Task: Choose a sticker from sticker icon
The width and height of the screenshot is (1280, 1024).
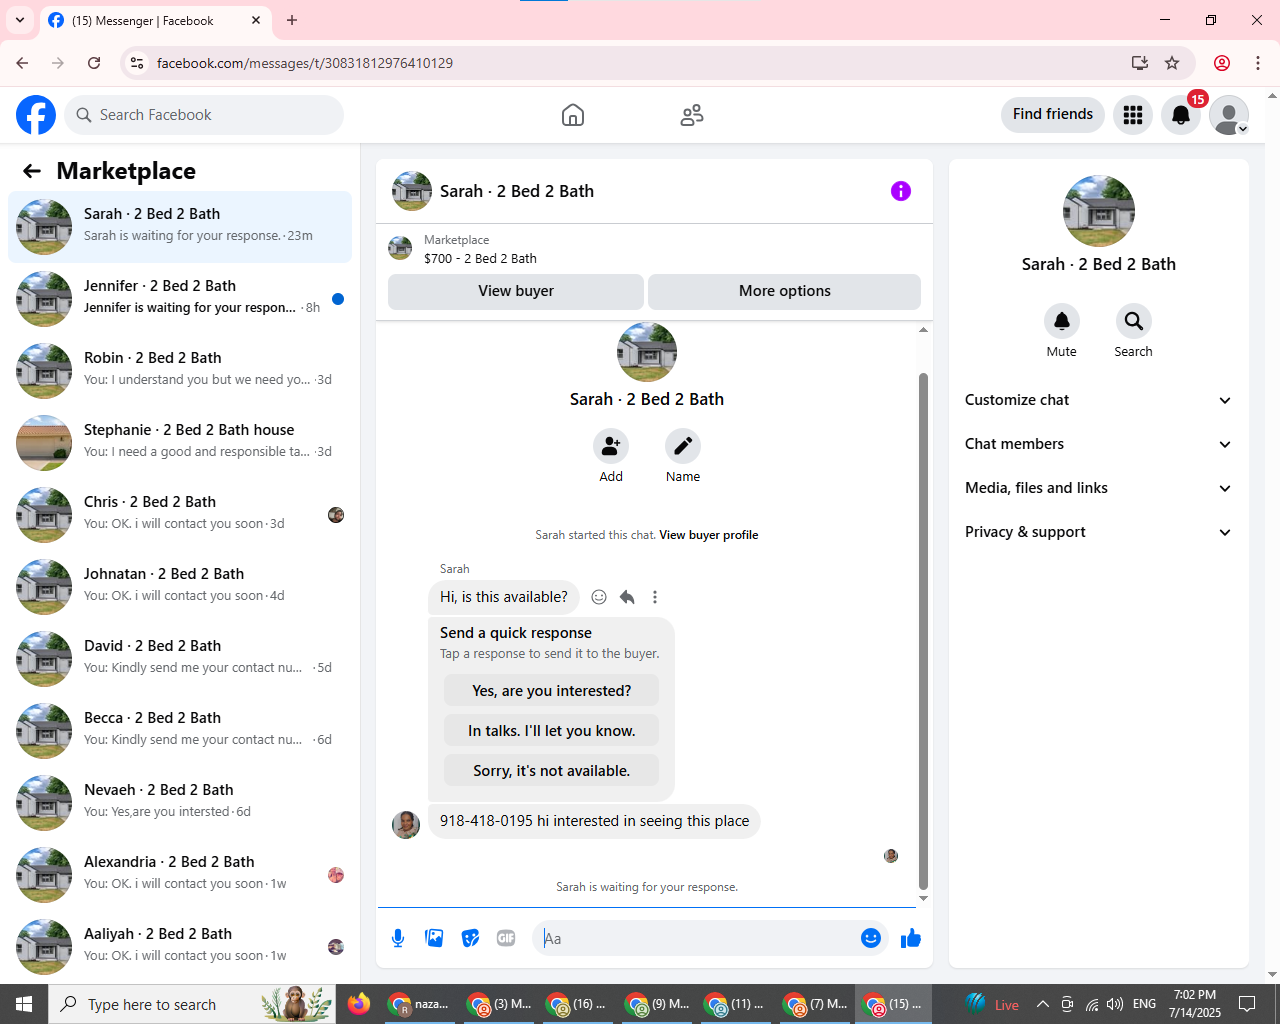Action: click(470, 938)
